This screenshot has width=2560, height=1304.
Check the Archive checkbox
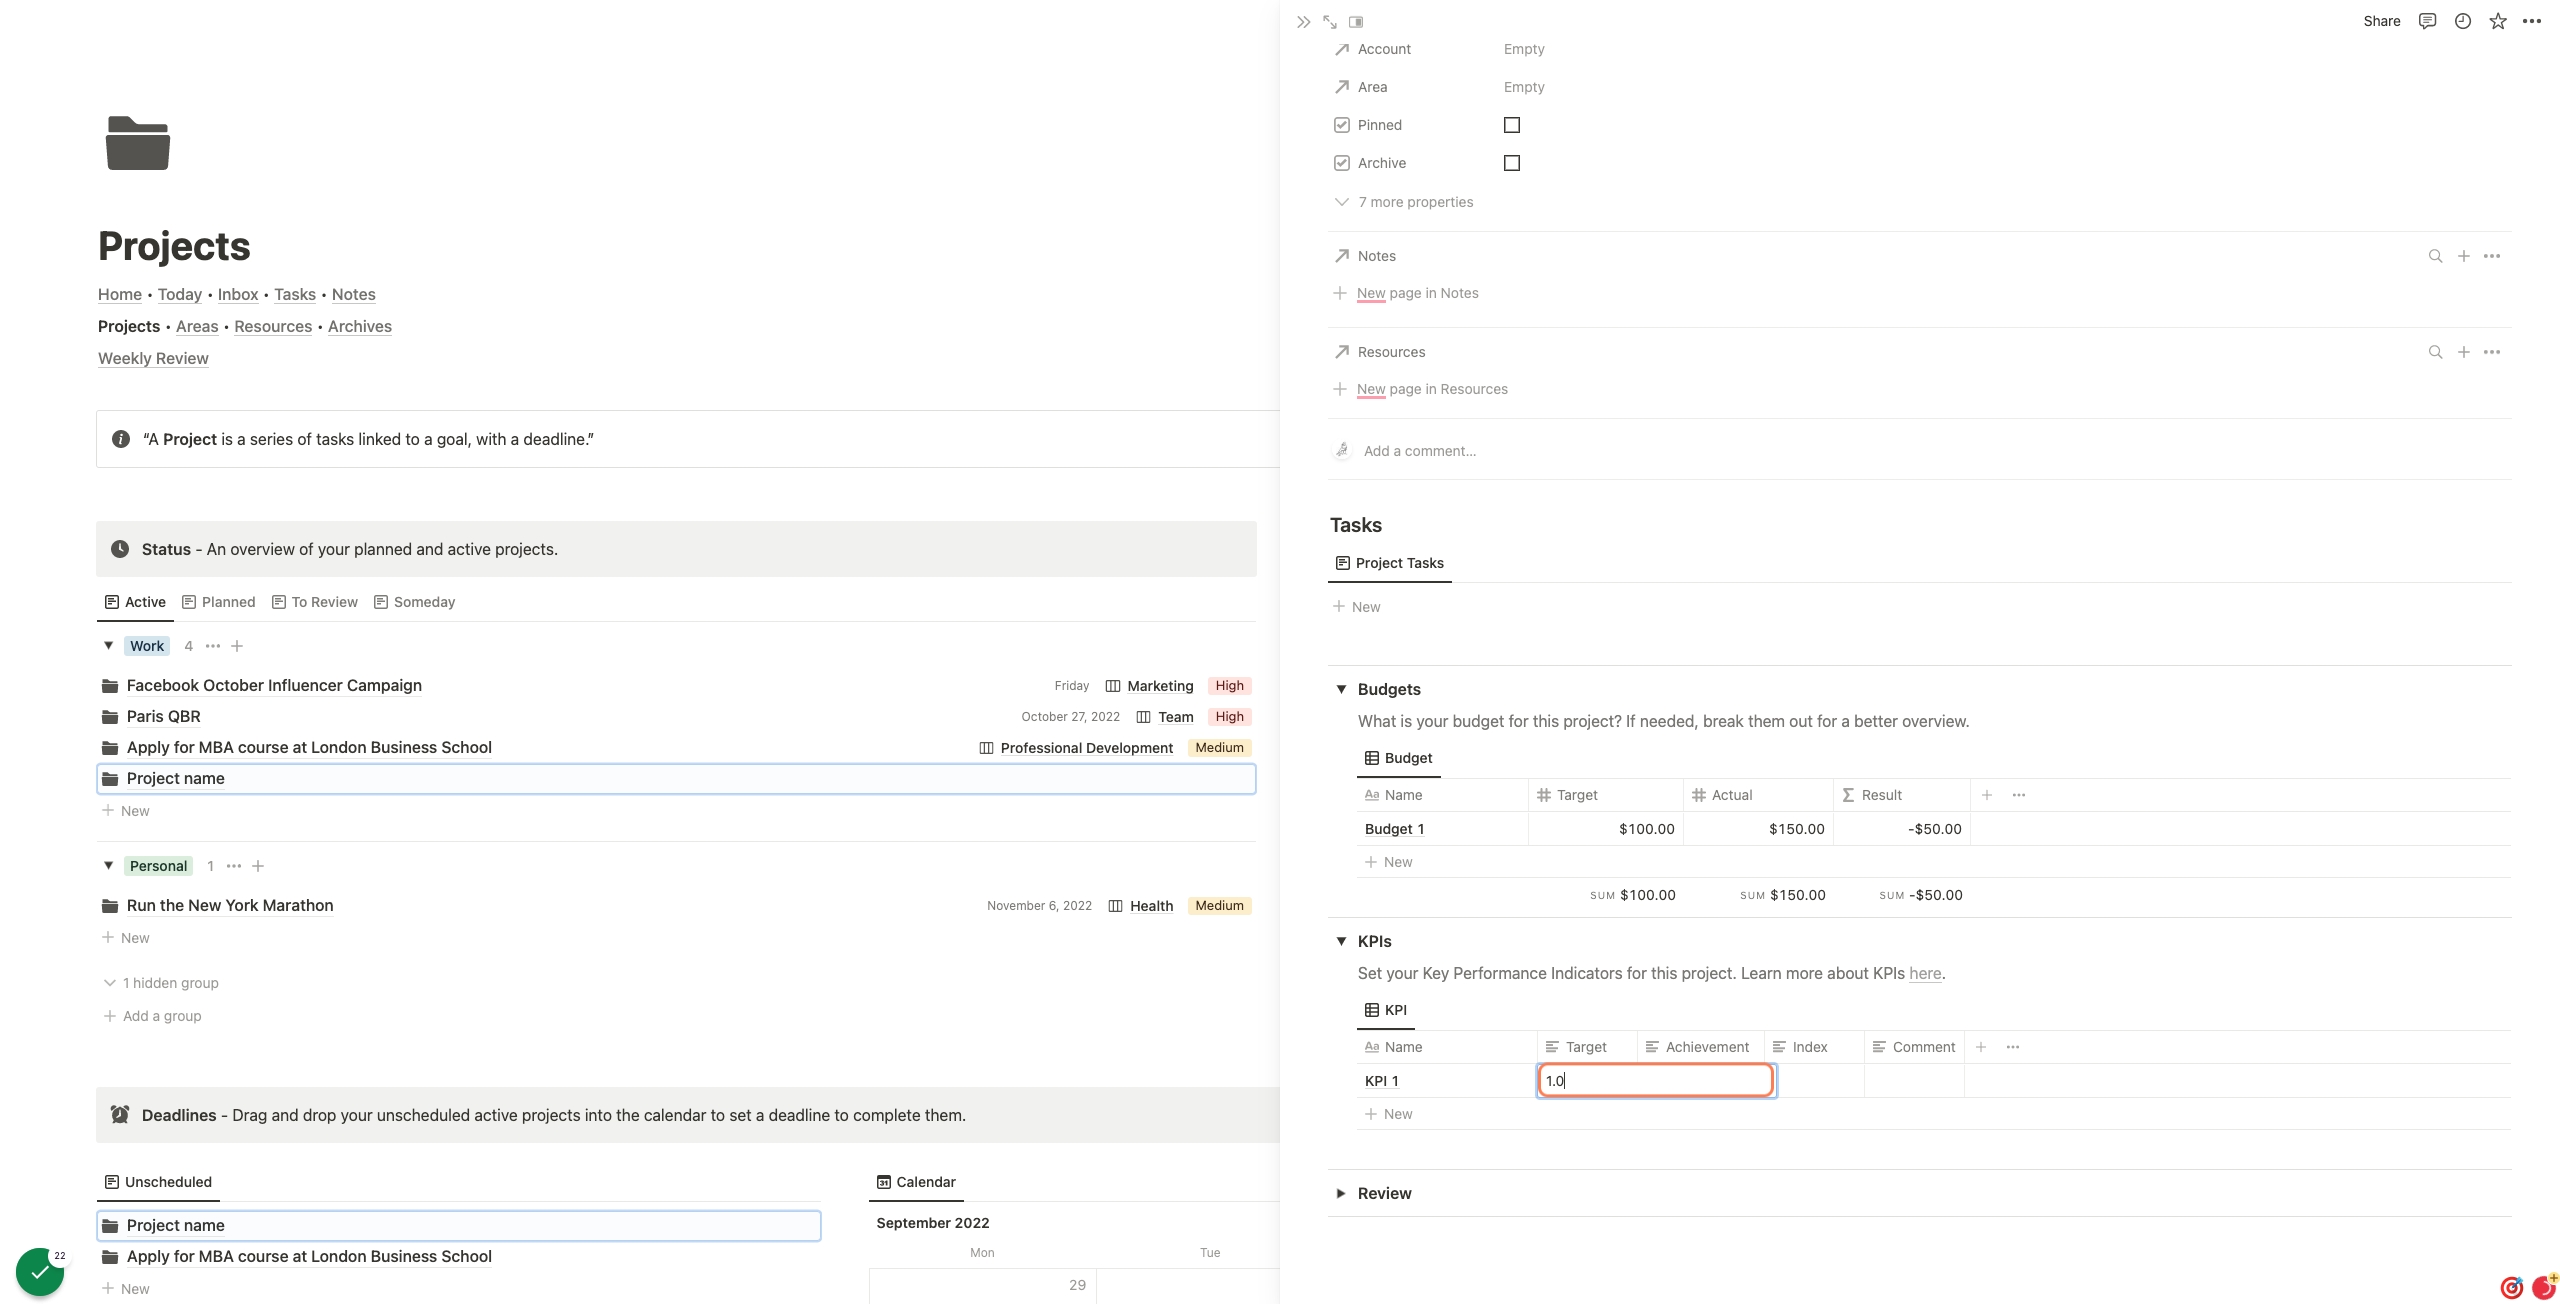1512,163
